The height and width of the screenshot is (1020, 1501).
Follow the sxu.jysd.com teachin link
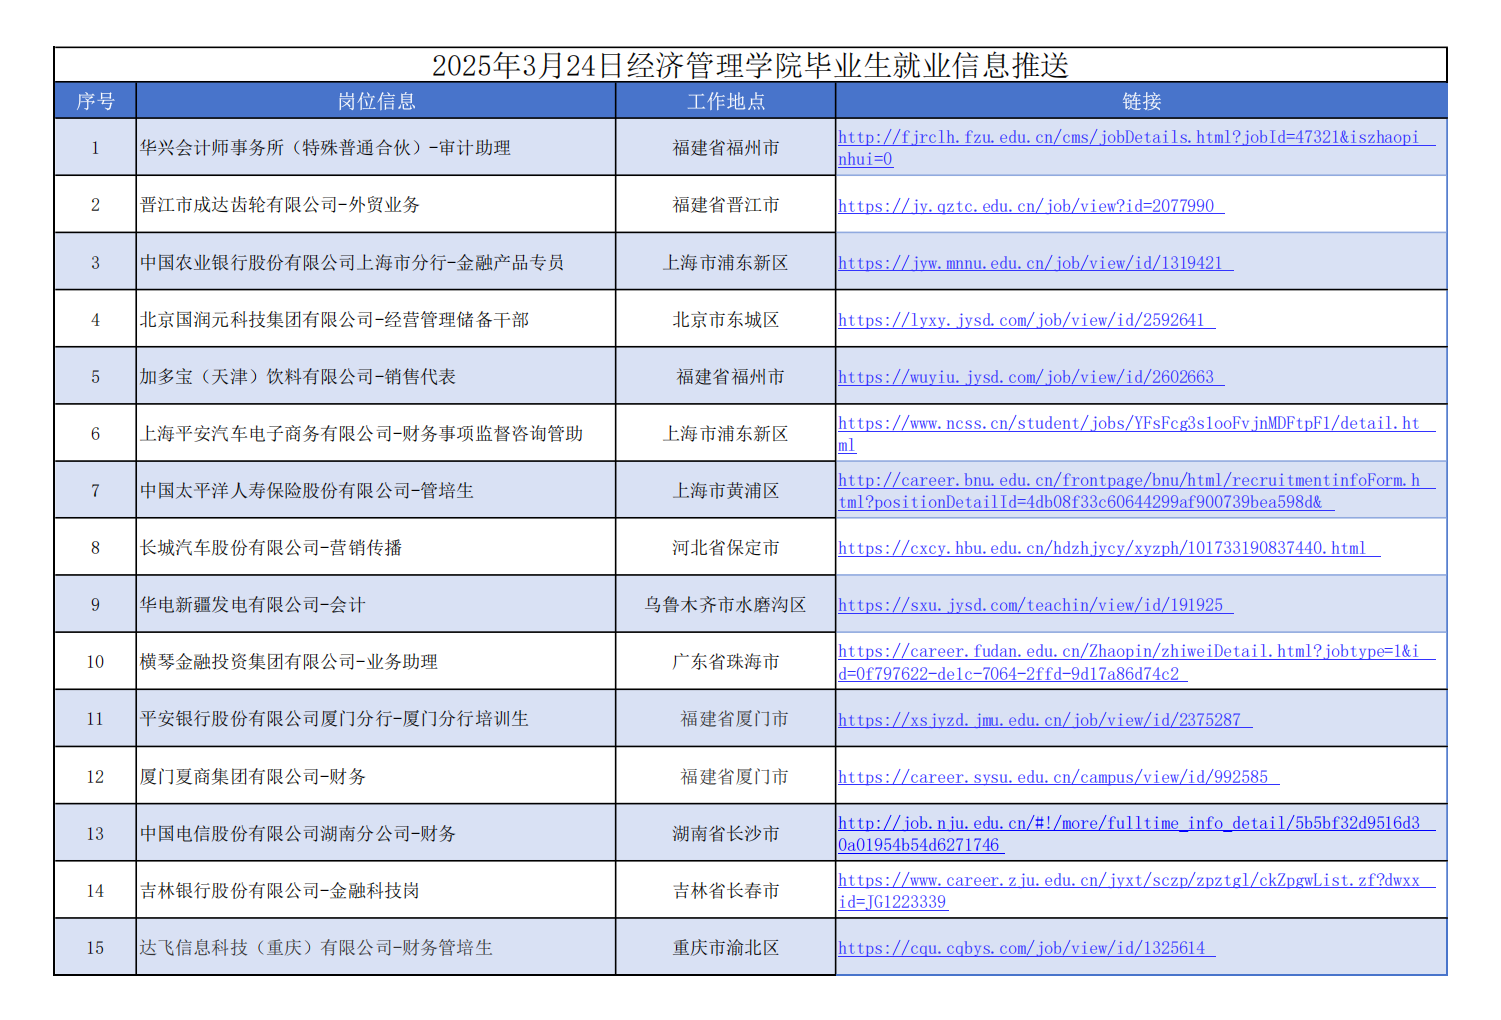pyautogui.click(x=1030, y=605)
